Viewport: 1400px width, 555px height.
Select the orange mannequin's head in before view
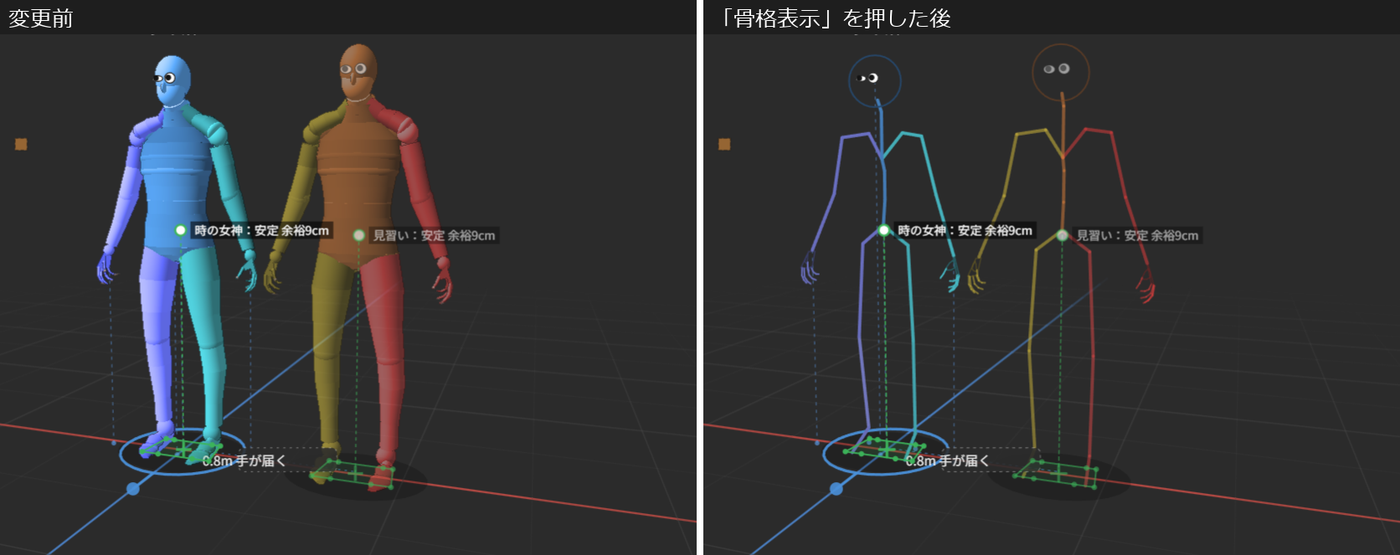(357, 71)
